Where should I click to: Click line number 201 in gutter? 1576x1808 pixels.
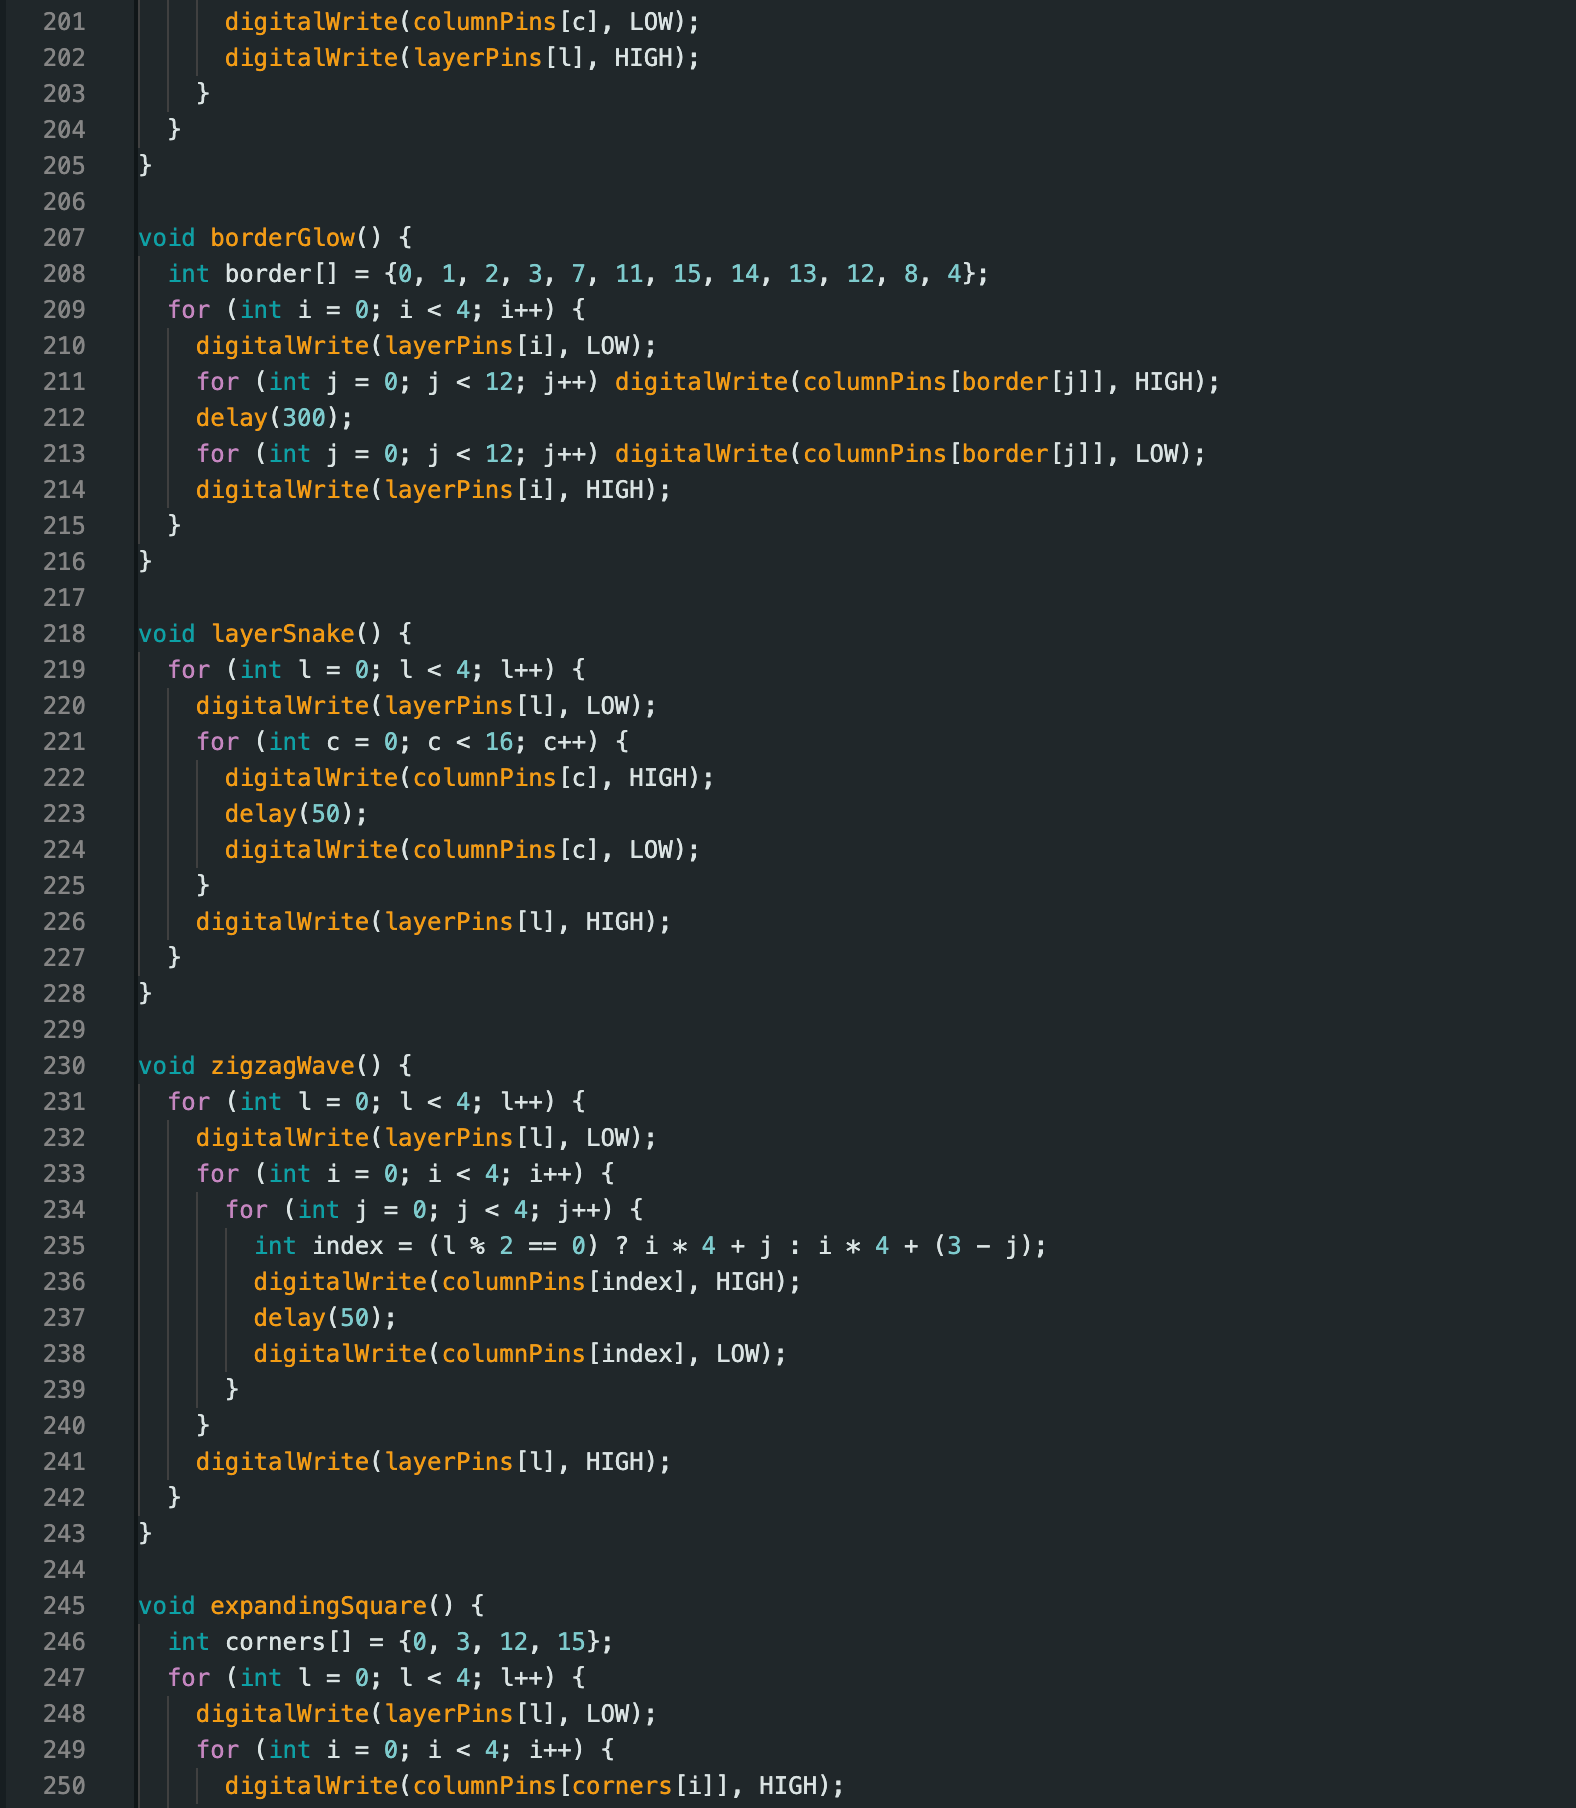[x=64, y=22]
